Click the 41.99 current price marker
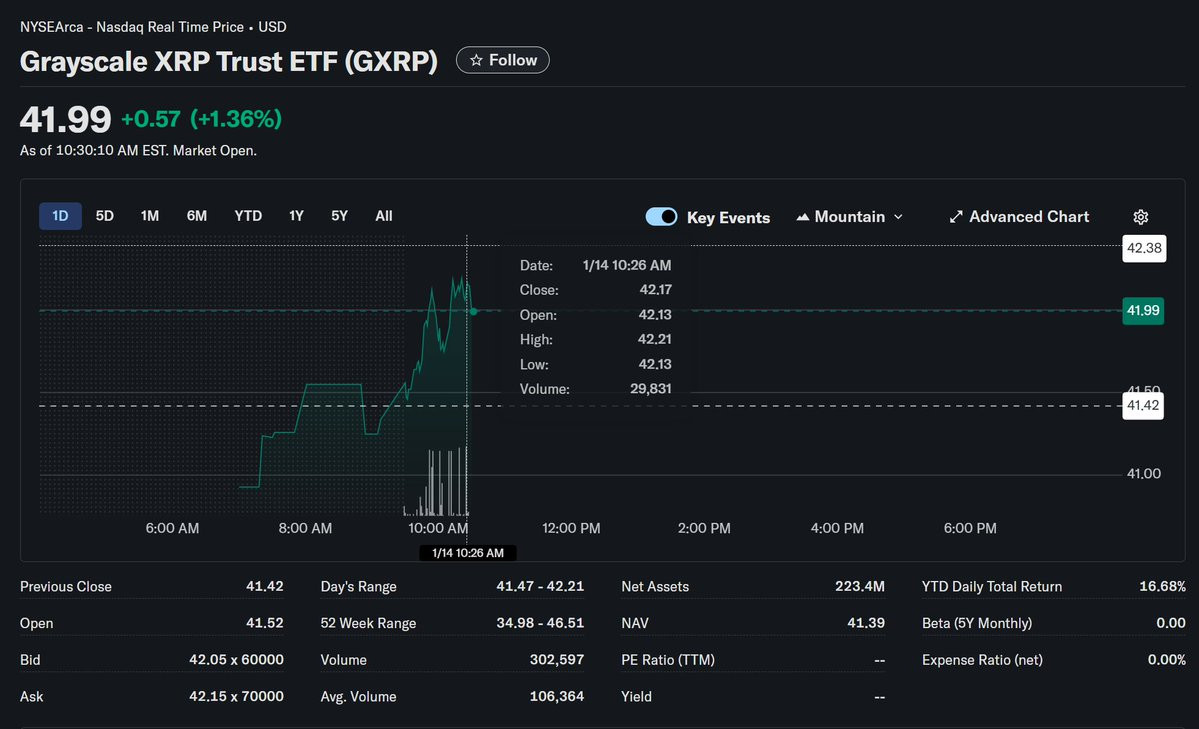 (x=1142, y=311)
